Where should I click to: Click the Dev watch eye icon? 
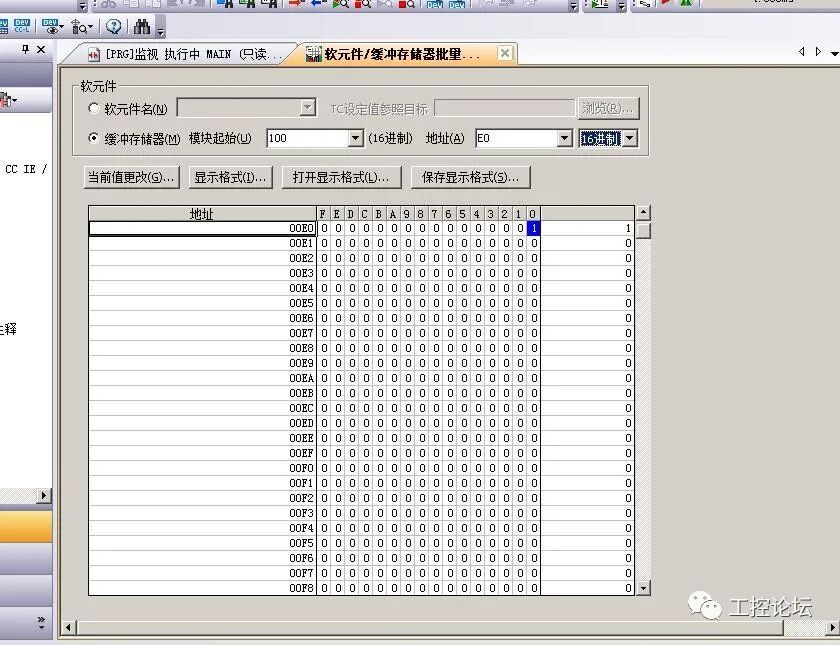(x=50, y=26)
